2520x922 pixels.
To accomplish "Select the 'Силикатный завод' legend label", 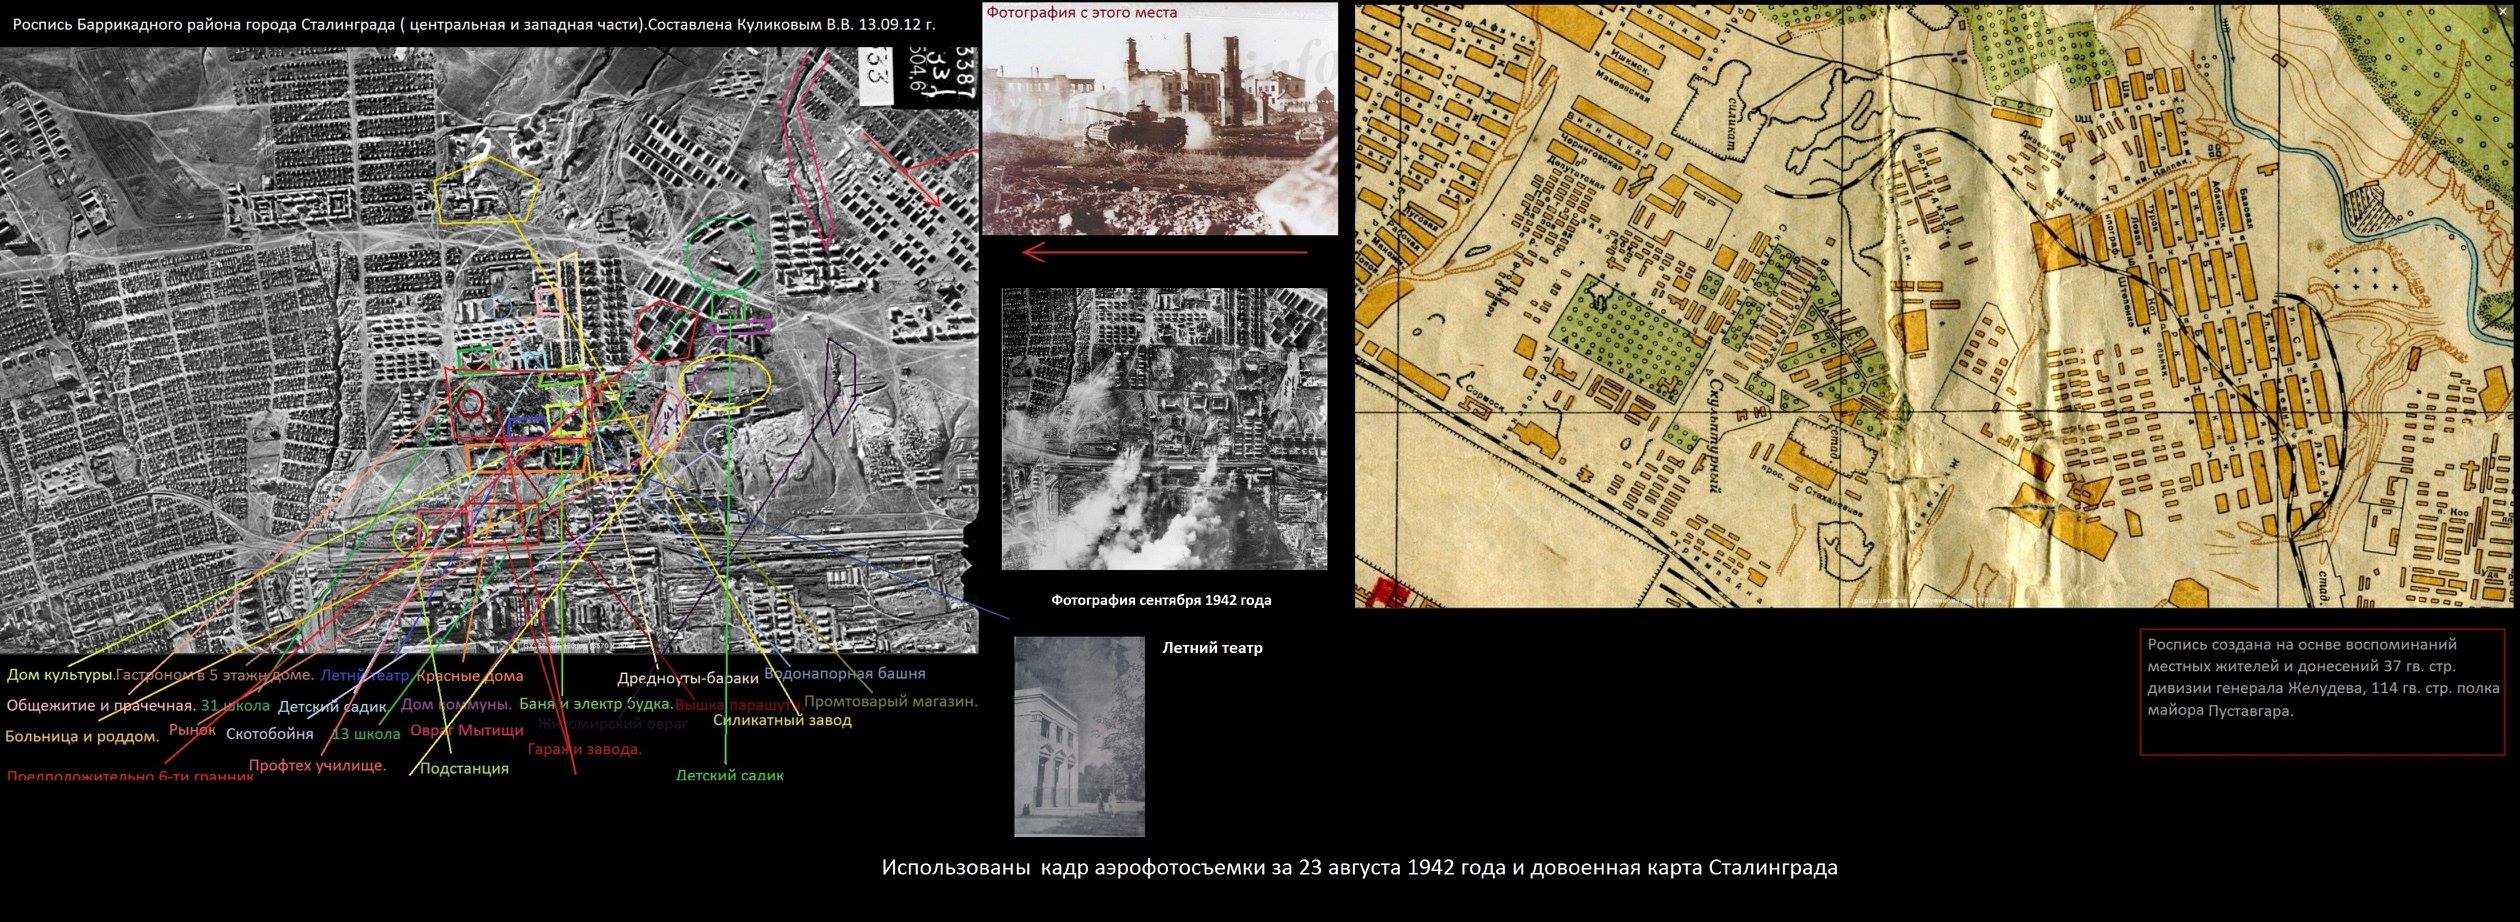I will pyautogui.click(x=783, y=720).
